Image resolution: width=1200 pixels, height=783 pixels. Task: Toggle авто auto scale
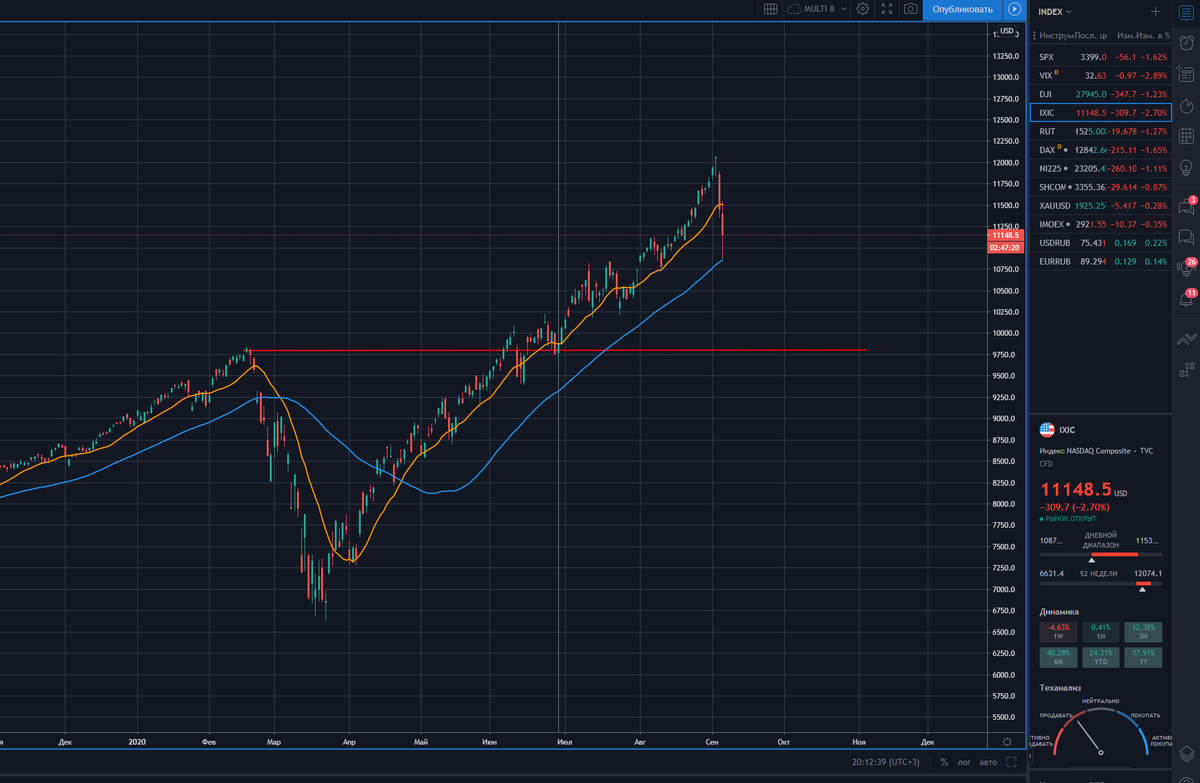pyautogui.click(x=988, y=762)
